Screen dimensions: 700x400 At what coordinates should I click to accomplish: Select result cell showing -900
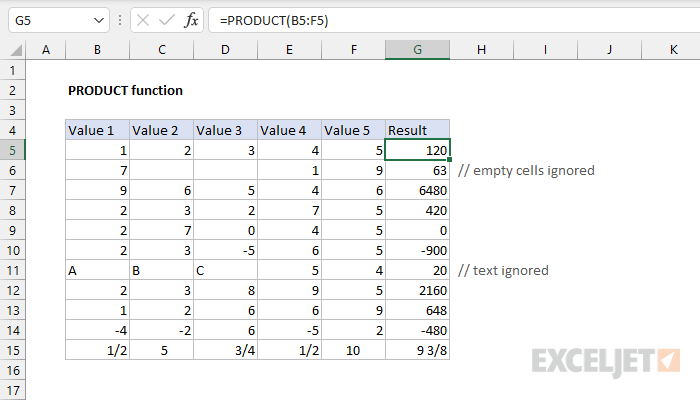point(417,250)
